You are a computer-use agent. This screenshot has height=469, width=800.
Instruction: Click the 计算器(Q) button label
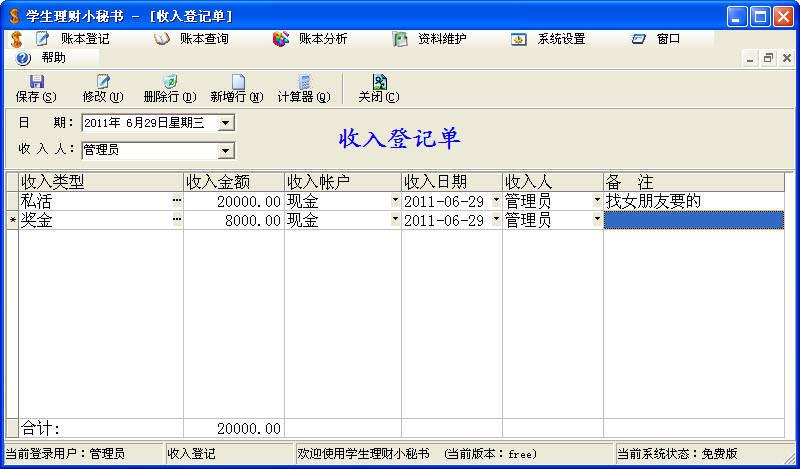[304, 96]
